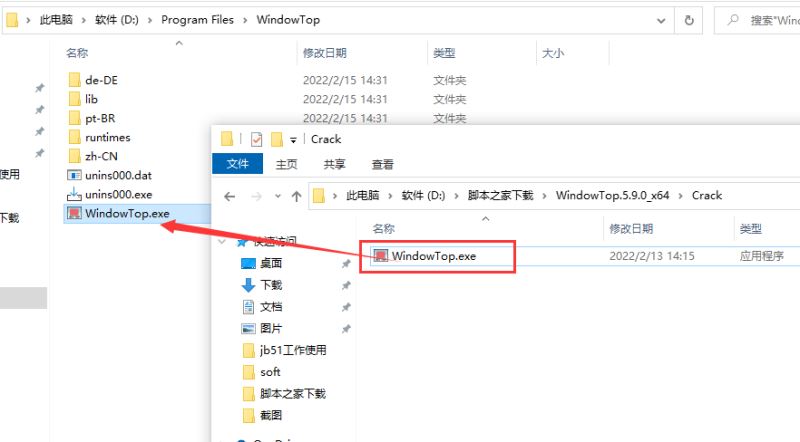Expand the address bar history dropdown
This screenshot has height=442, width=800.
[661, 20]
